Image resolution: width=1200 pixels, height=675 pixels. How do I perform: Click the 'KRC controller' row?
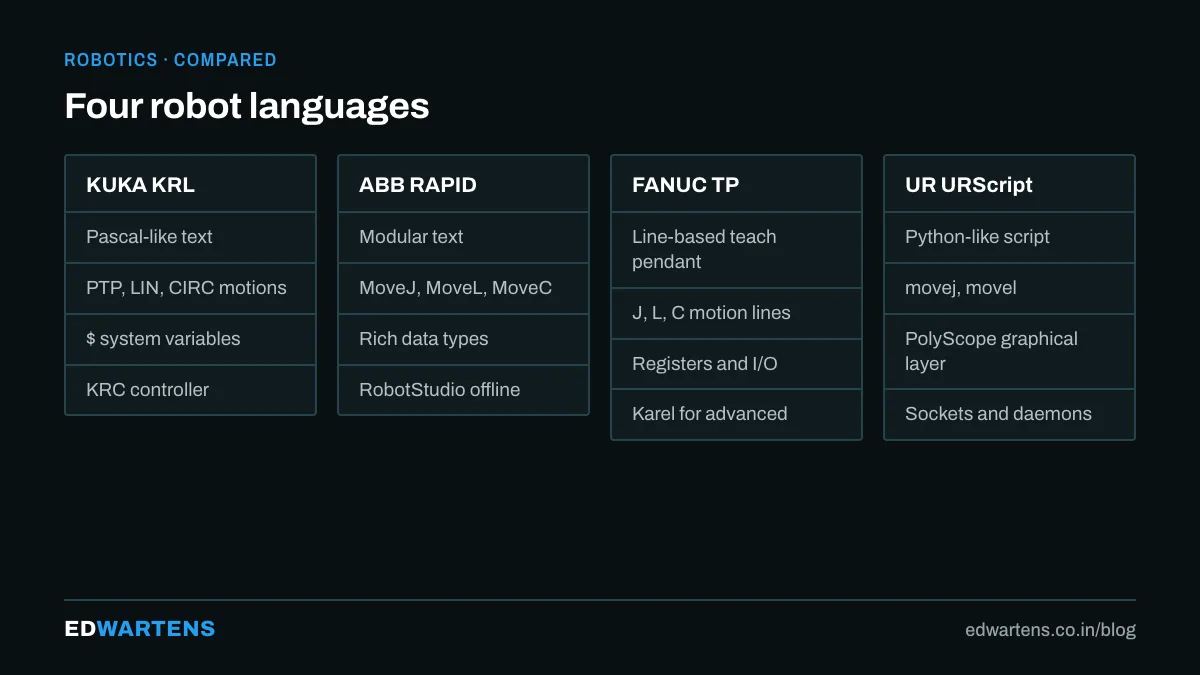[190, 390]
